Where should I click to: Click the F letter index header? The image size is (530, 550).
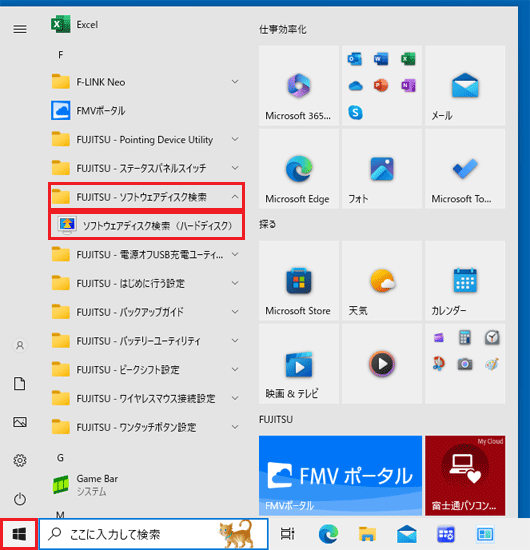coord(61,55)
